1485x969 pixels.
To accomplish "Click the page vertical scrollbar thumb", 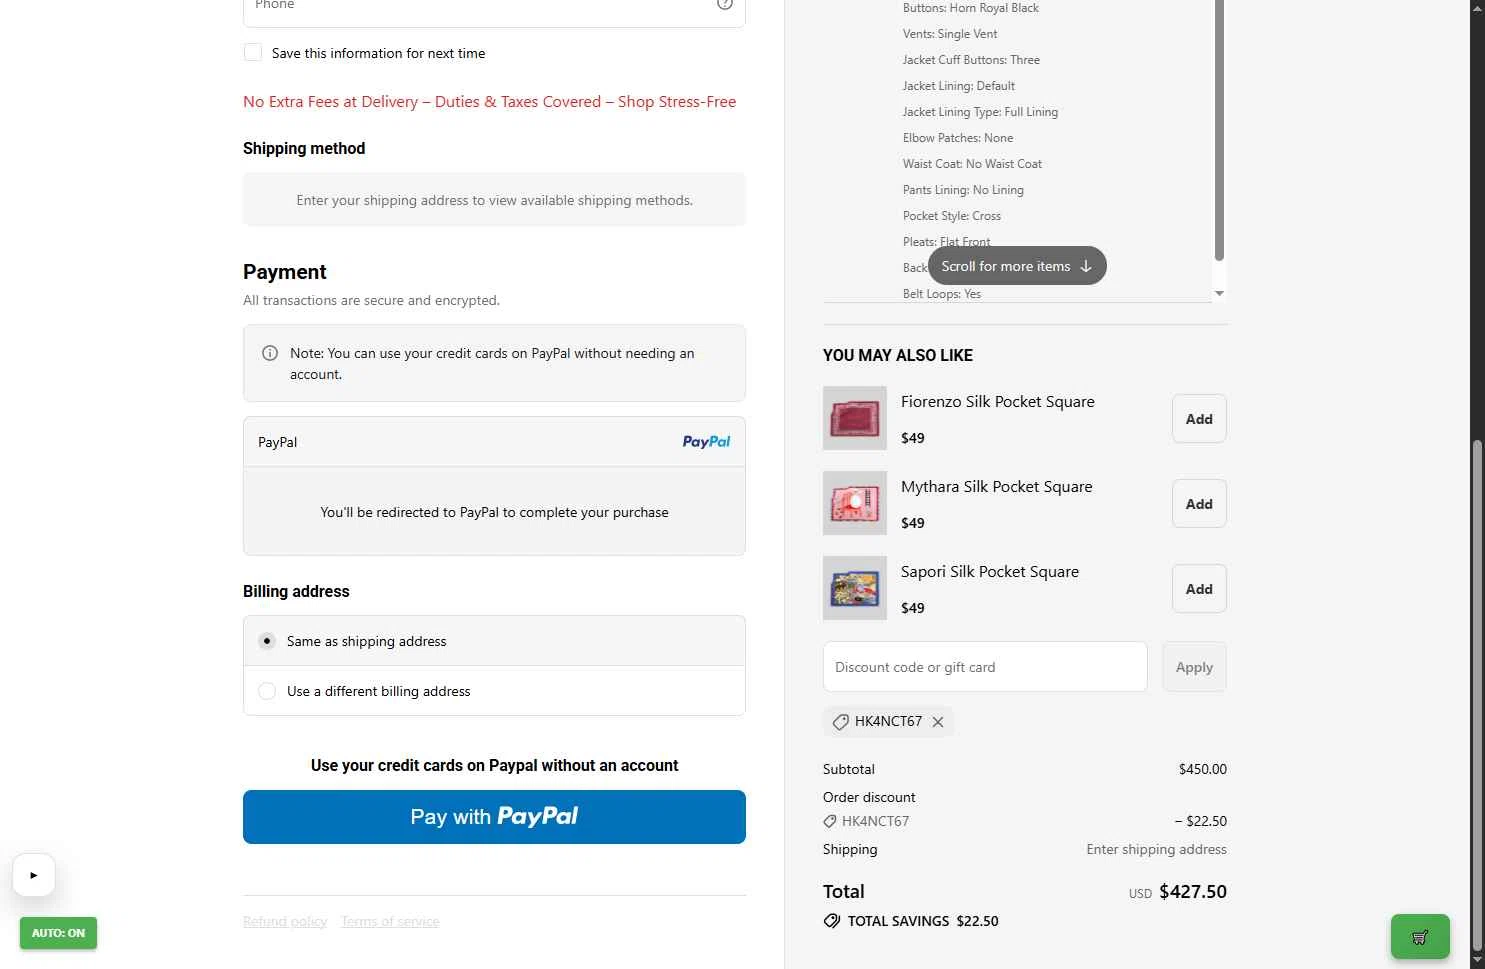I will tap(1477, 696).
